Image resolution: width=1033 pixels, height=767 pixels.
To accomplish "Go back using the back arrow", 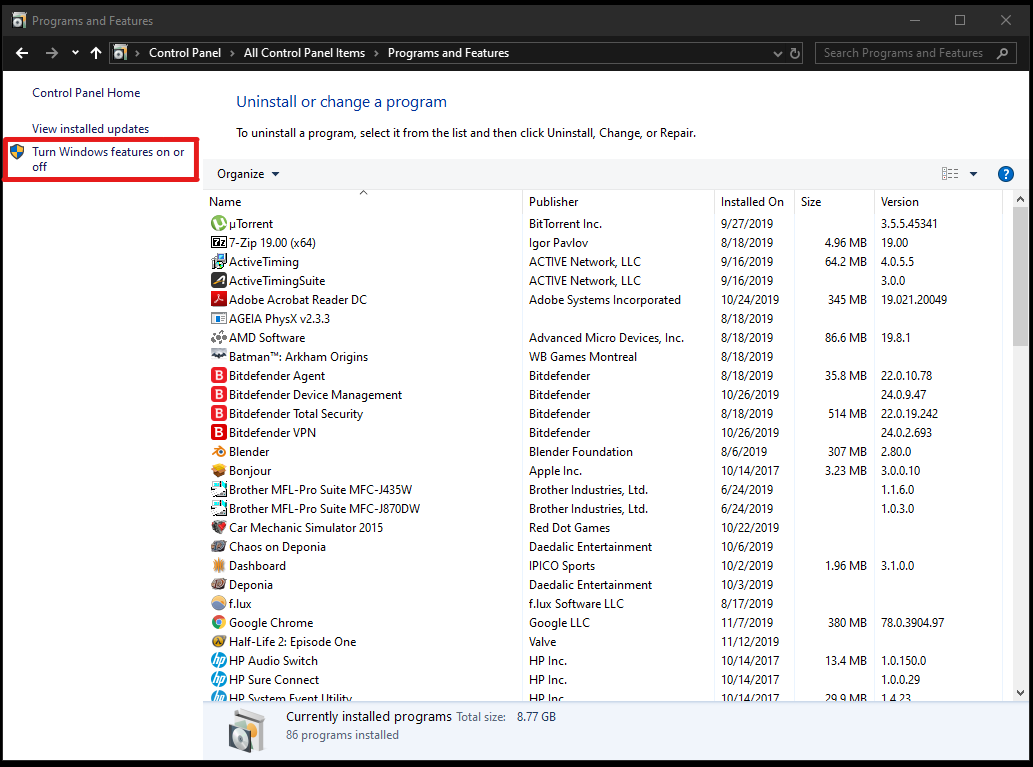I will pos(22,53).
